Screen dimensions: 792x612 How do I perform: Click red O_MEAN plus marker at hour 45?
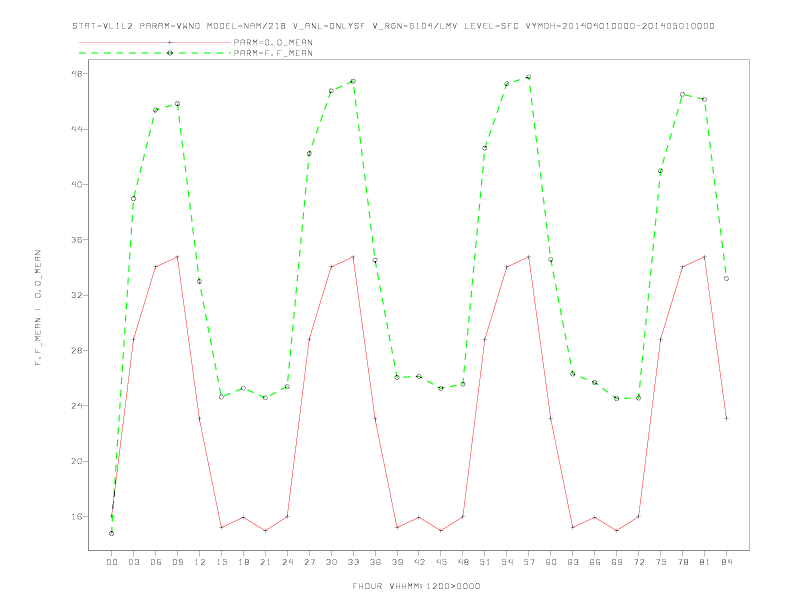(x=441, y=531)
